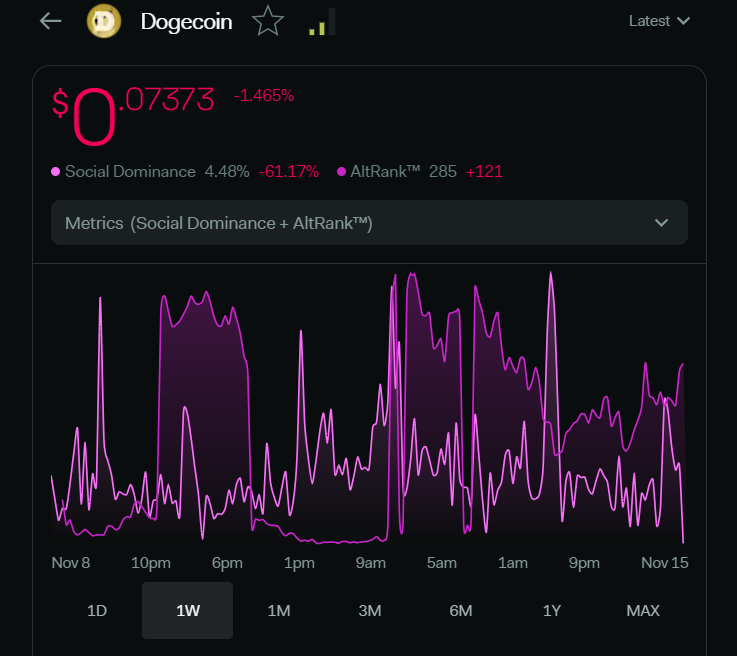Select the 1W time range
The image size is (737, 656).
coord(188,610)
